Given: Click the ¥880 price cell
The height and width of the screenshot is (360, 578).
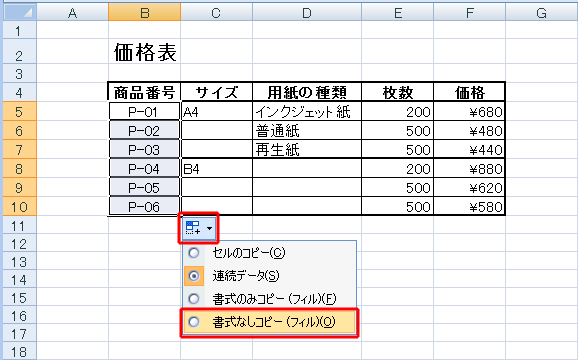Looking at the screenshot, I should coord(469,169).
